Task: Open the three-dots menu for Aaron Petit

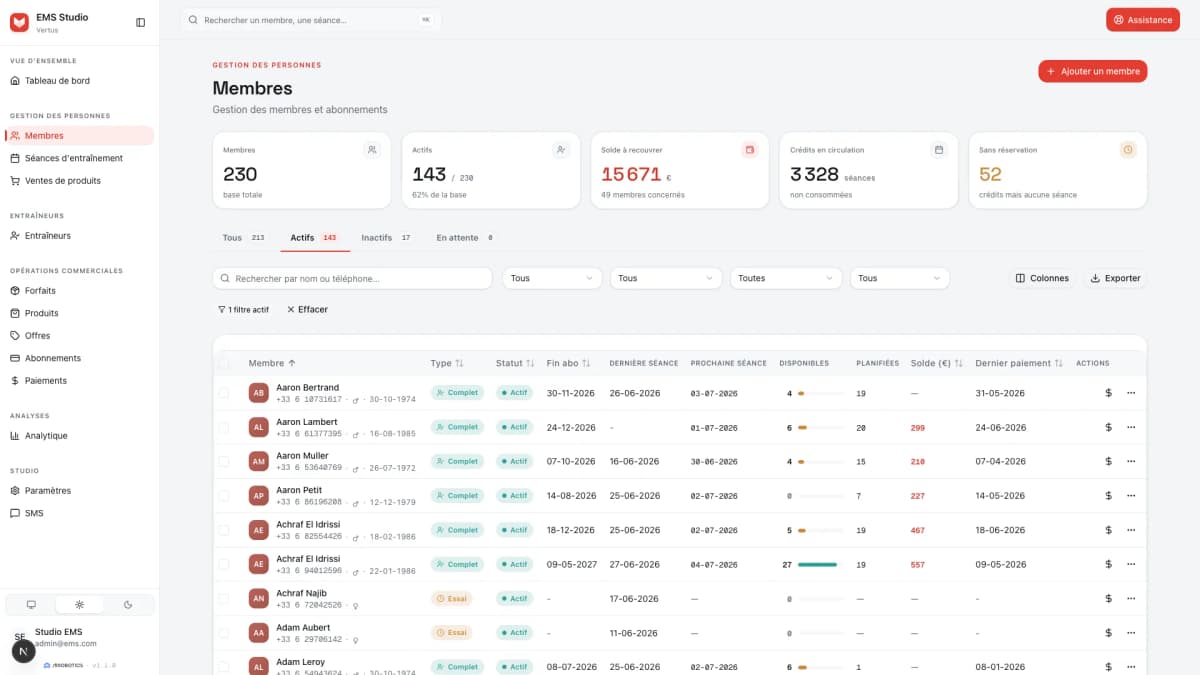Action: (x=1131, y=495)
